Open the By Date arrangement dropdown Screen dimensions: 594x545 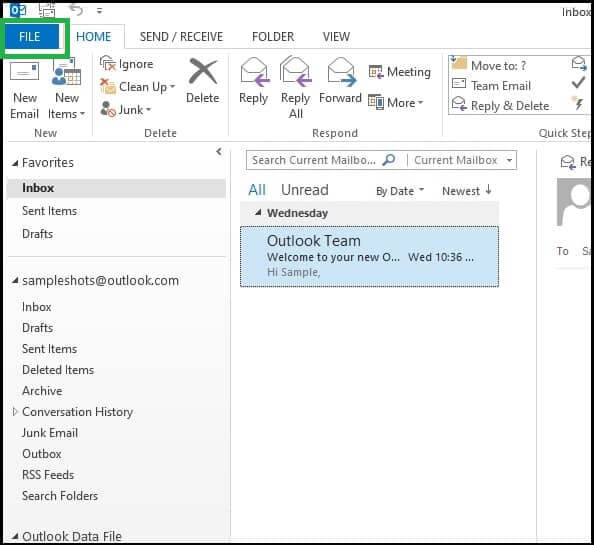[400, 191]
